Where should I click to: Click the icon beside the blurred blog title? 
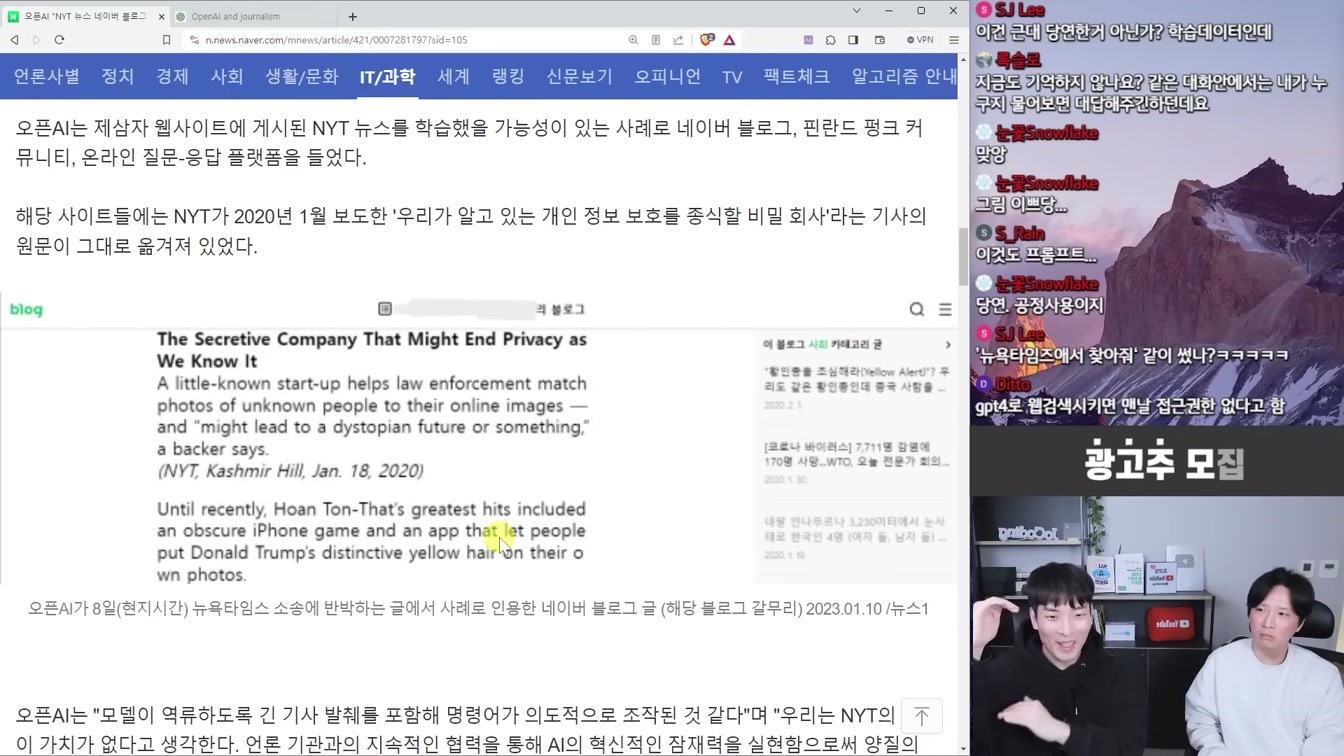point(385,309)
